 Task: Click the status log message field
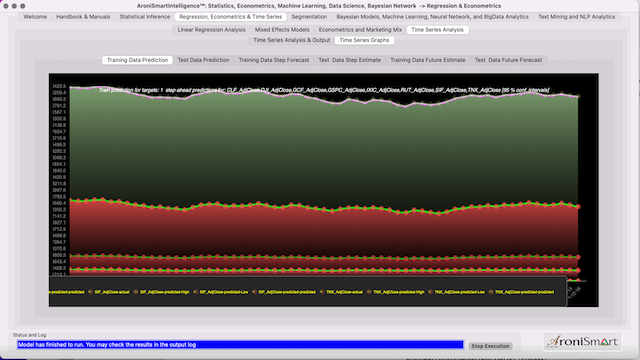tap(240, 345)
